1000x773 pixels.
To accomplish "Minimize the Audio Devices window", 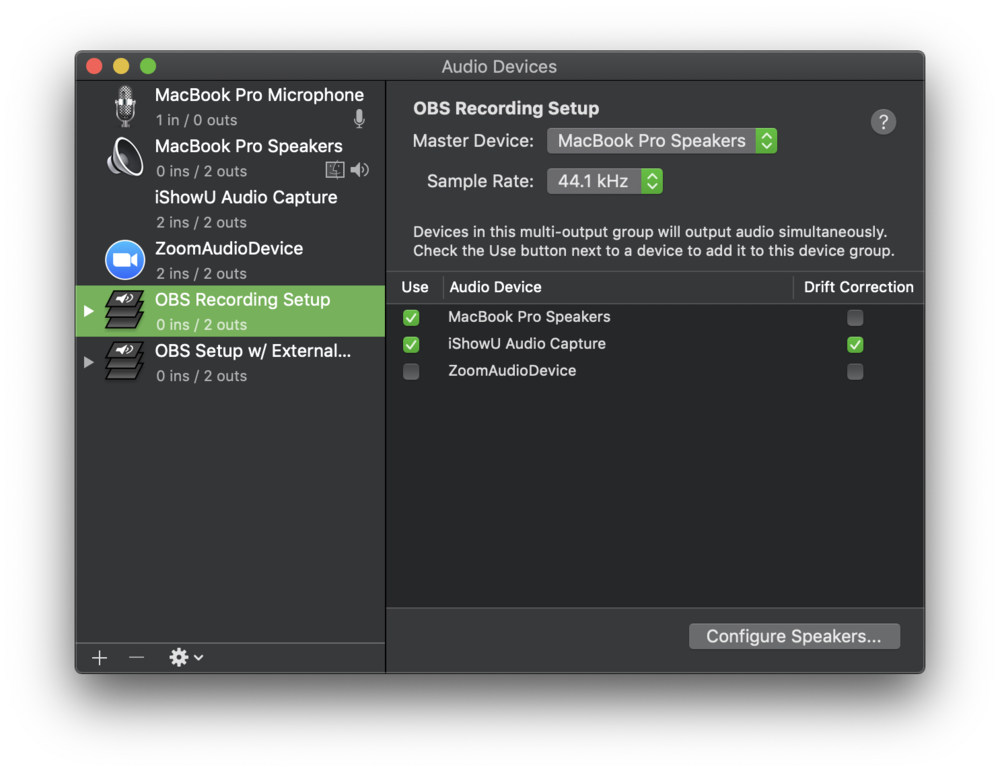I will [x=121, y=66].
